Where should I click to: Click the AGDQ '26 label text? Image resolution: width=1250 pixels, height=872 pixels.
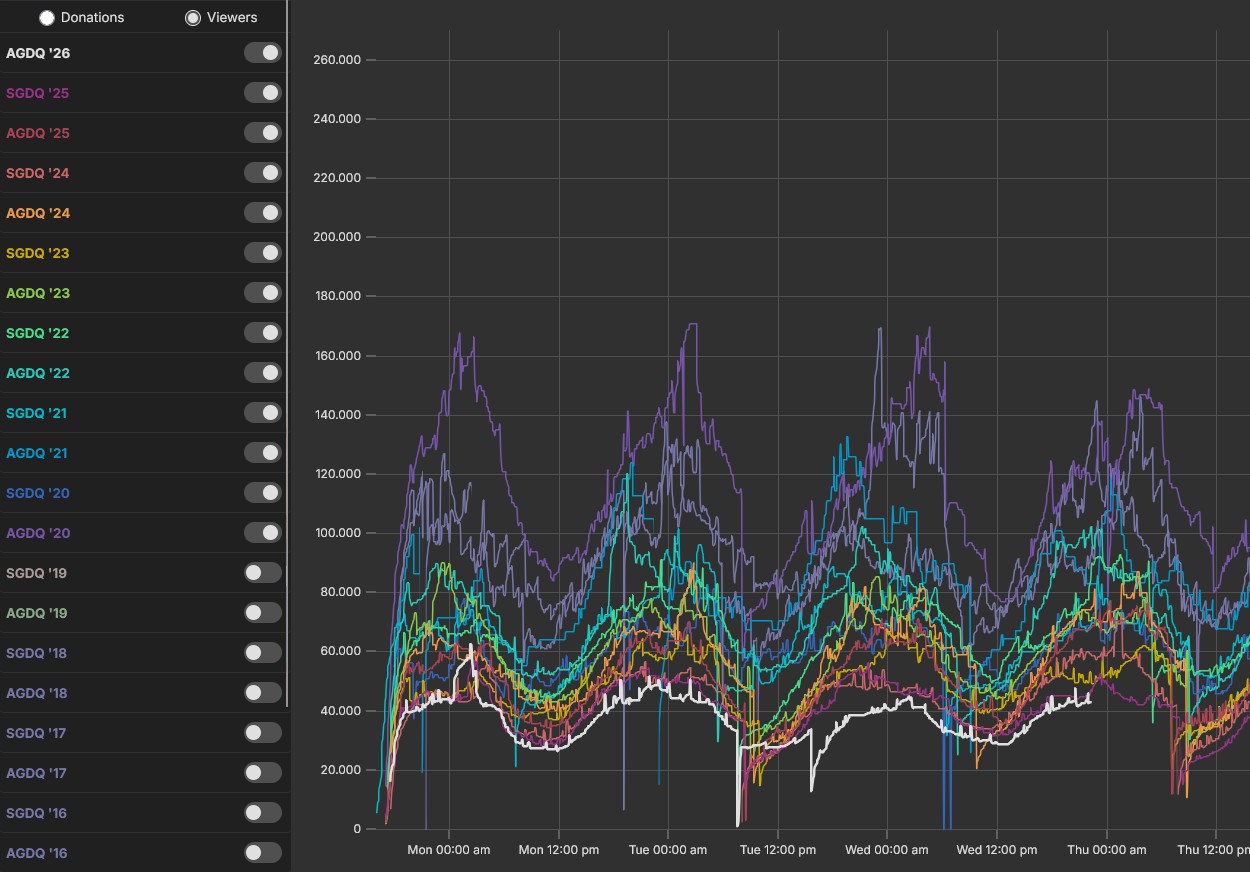click(x=38, y=53)
